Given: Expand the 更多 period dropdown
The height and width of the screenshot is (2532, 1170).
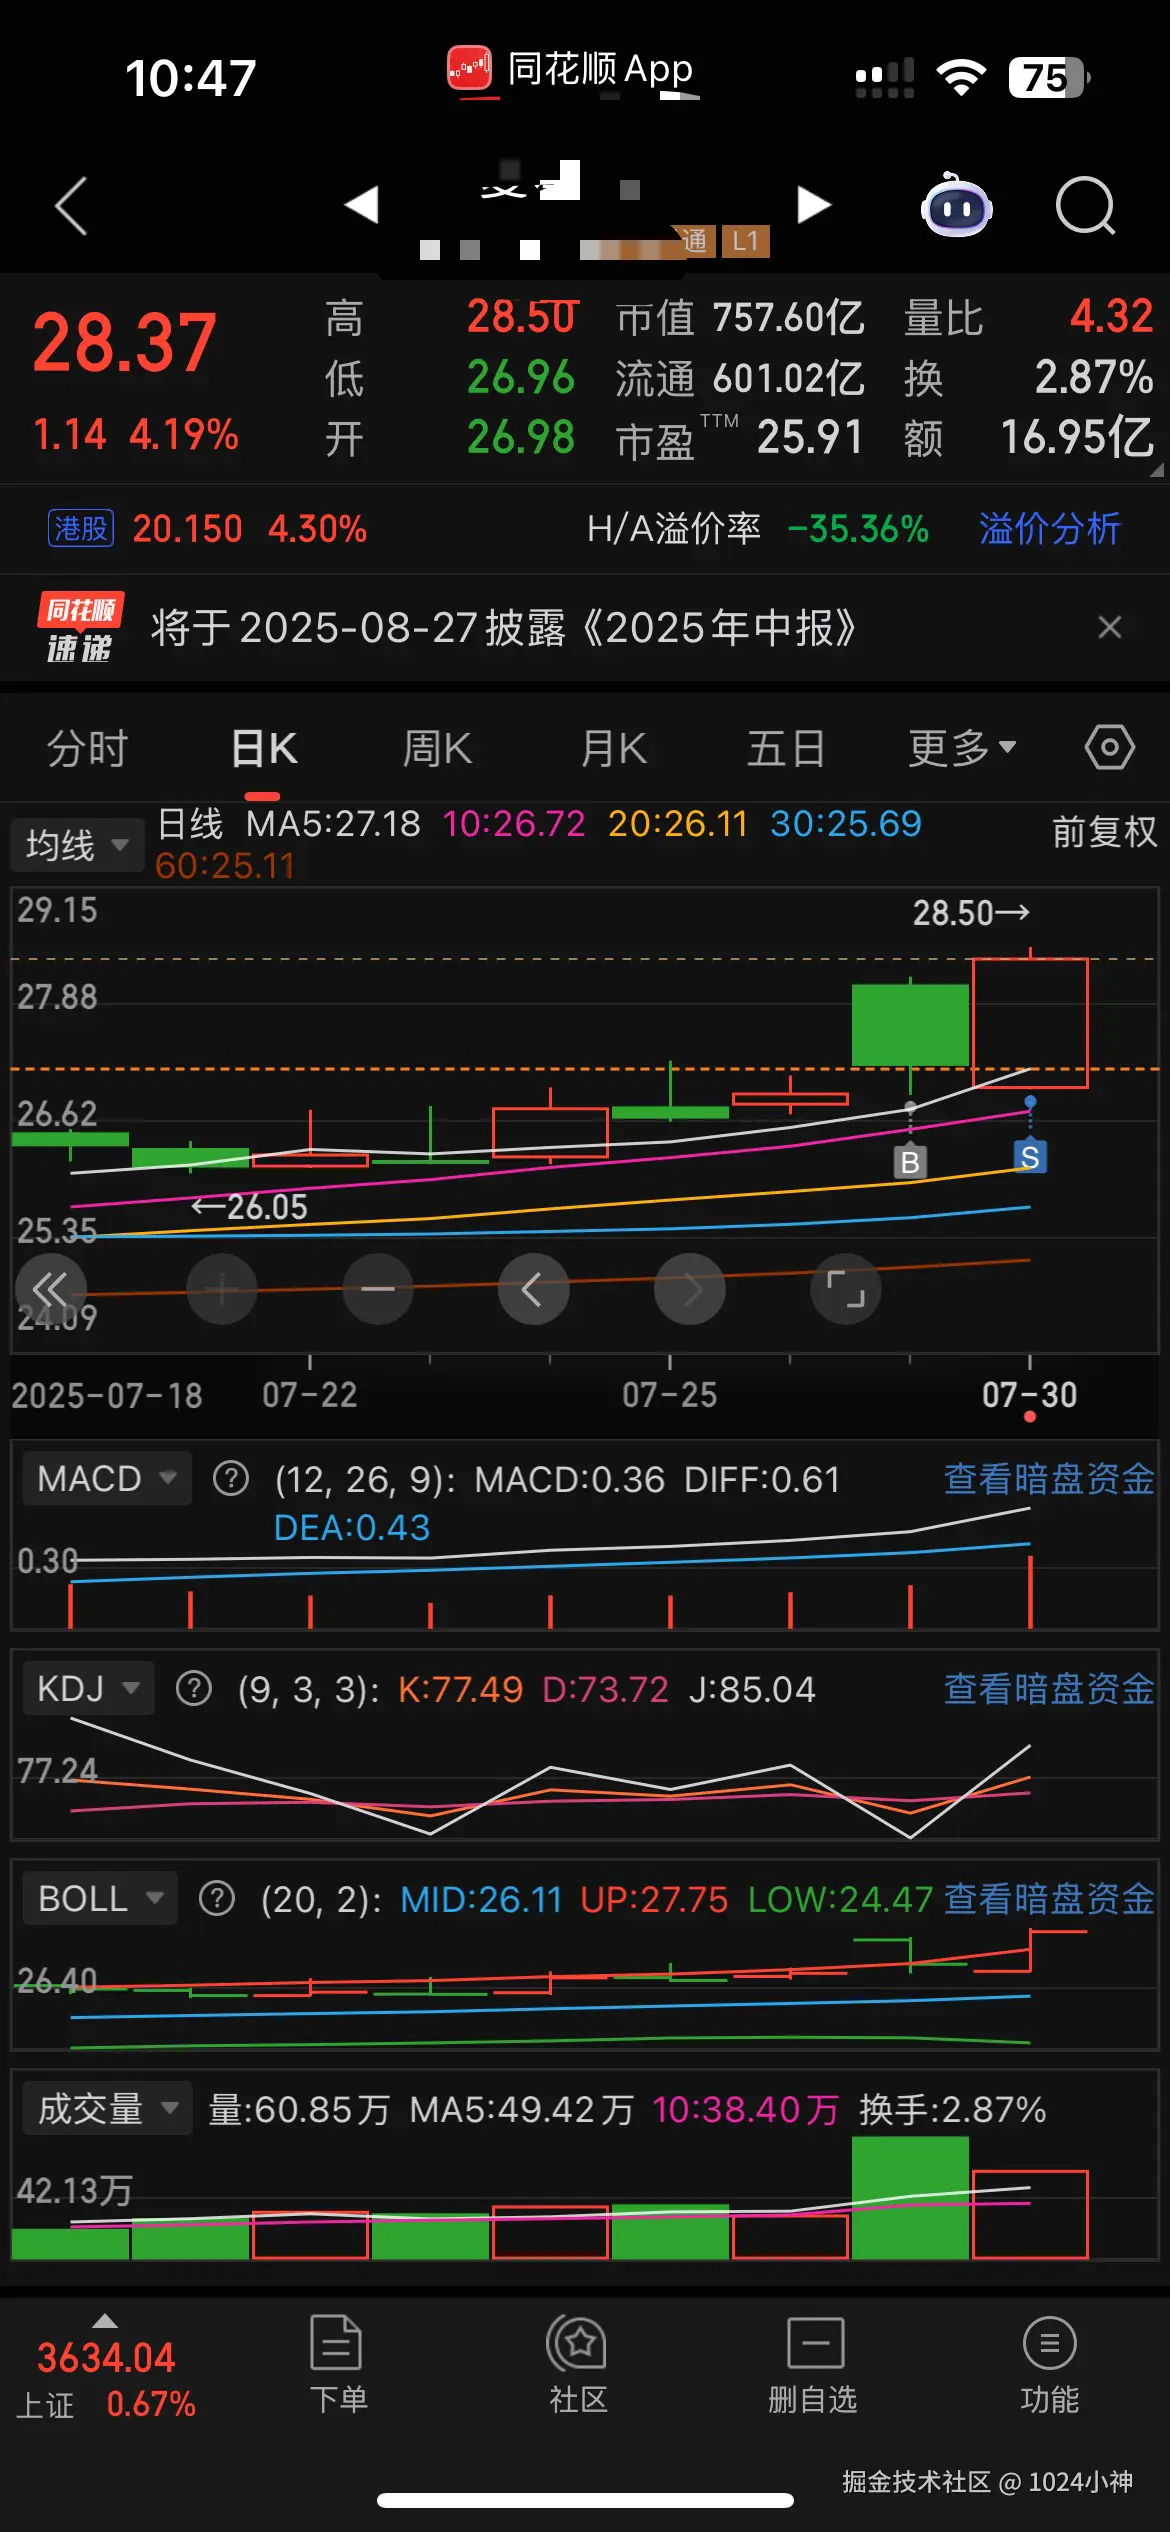Looking at the screenshot, I should pyautogui.click(x=962, y=748).
